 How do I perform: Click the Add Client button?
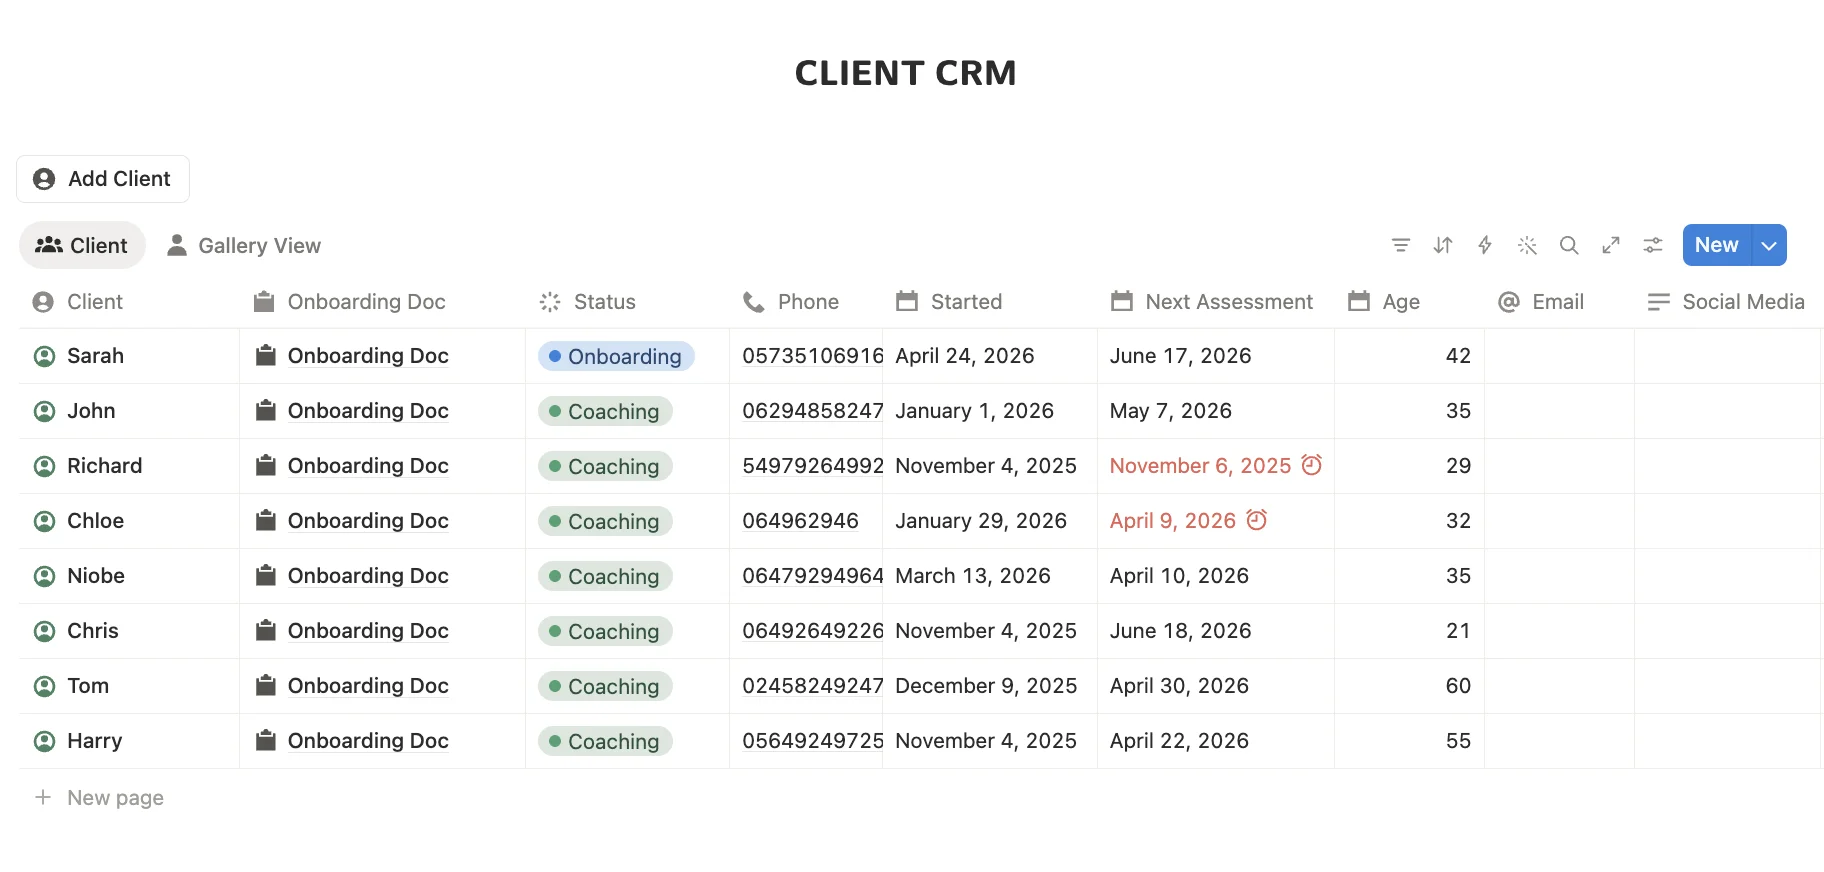pyautogui.click(x=102, y=178)
